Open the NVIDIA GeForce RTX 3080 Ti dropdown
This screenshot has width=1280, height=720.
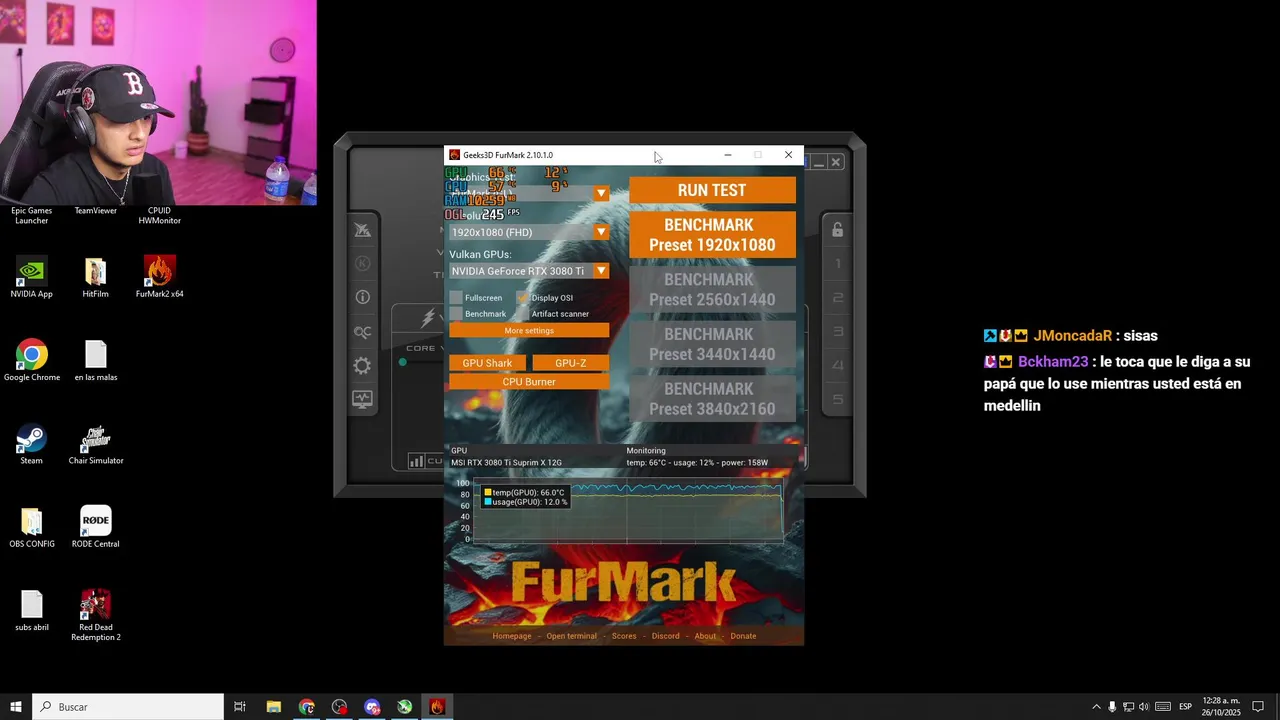click(529, 271)
